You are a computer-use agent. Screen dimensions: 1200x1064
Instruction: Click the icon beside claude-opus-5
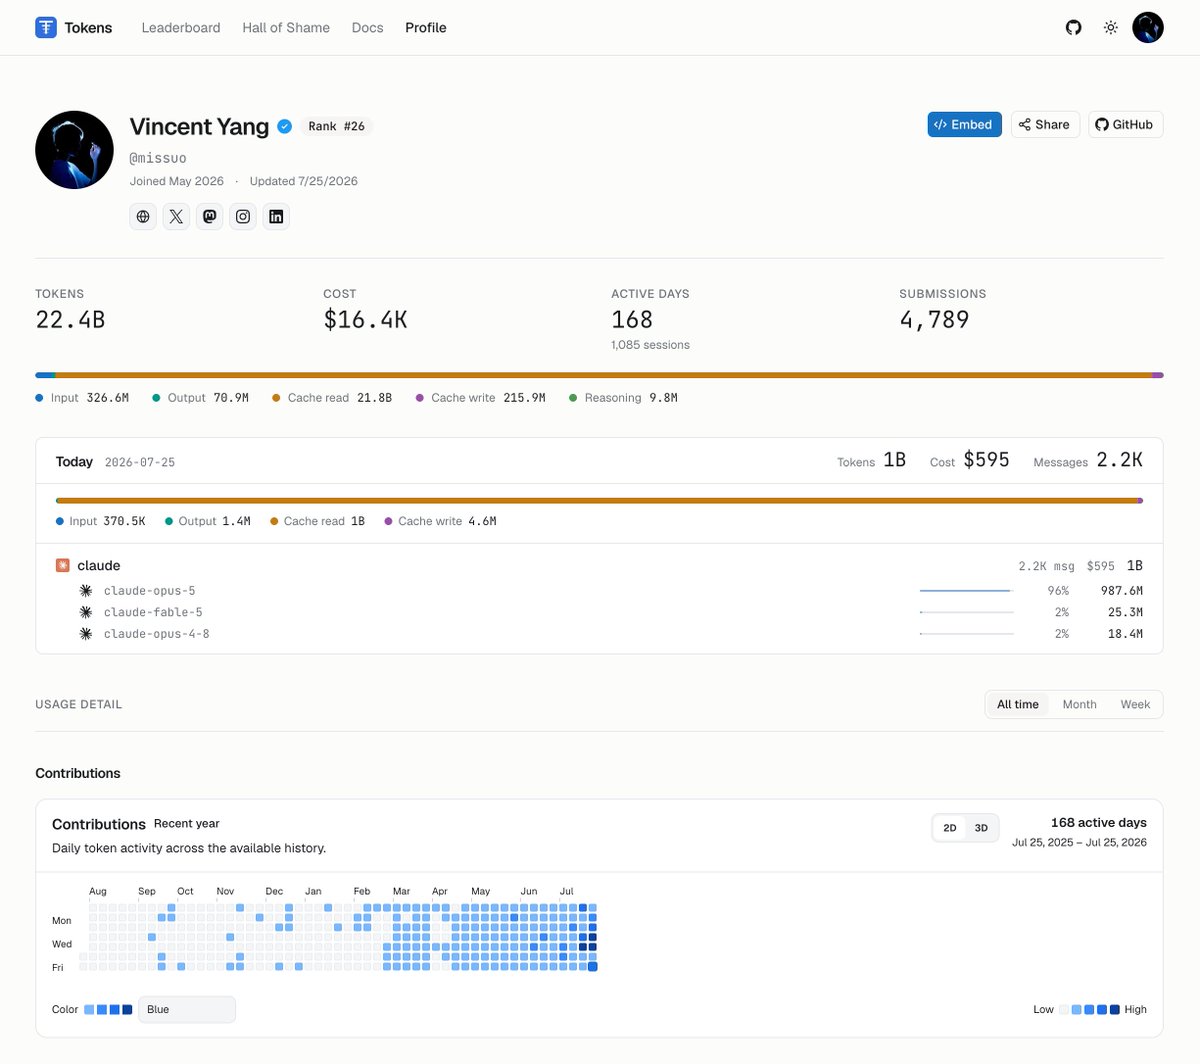[x=86, y=591]
